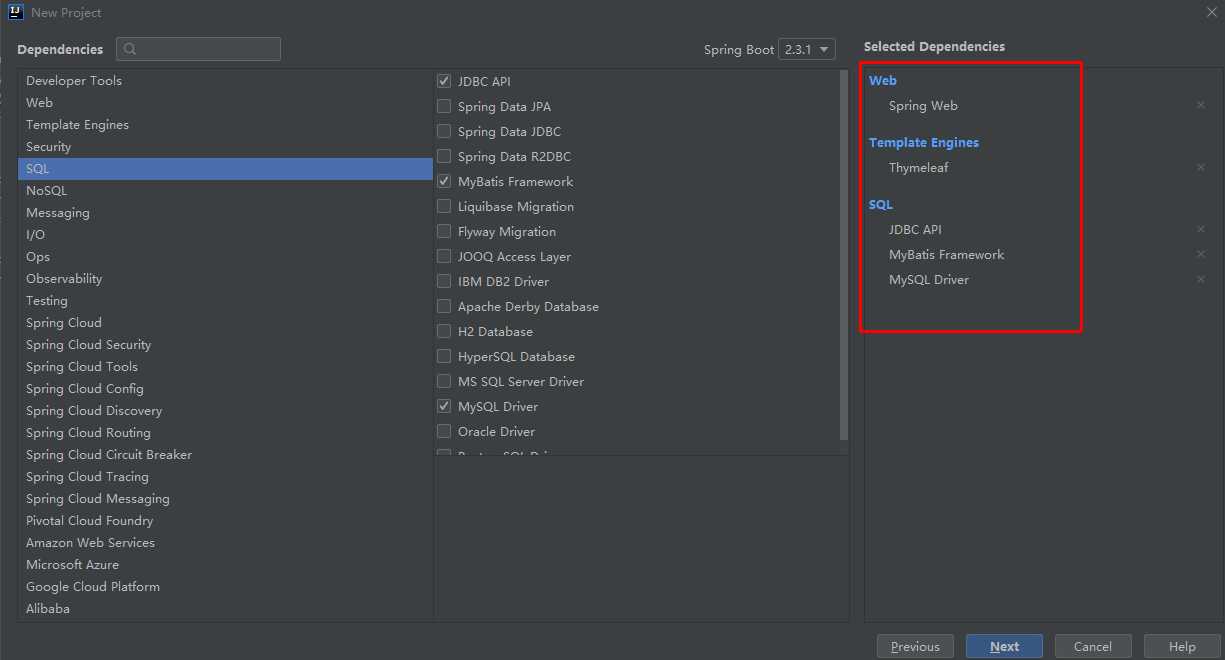The width and height of the screenshot is (1225, 660).
Task: Select Spring Cloud Discovery category
Action: pos(225,410)
